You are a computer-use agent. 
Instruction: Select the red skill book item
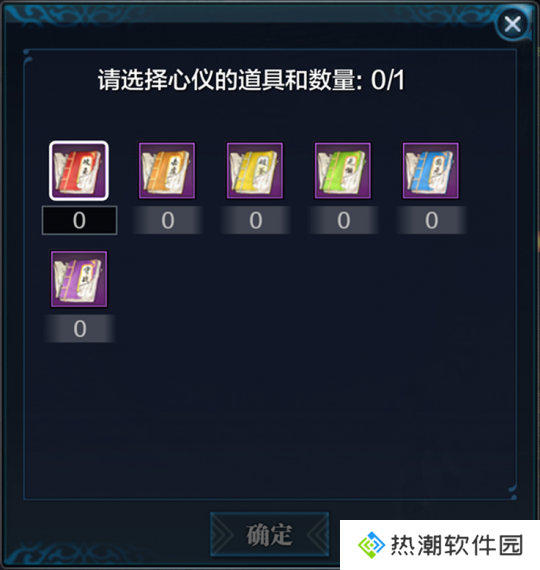pos(79,171)
